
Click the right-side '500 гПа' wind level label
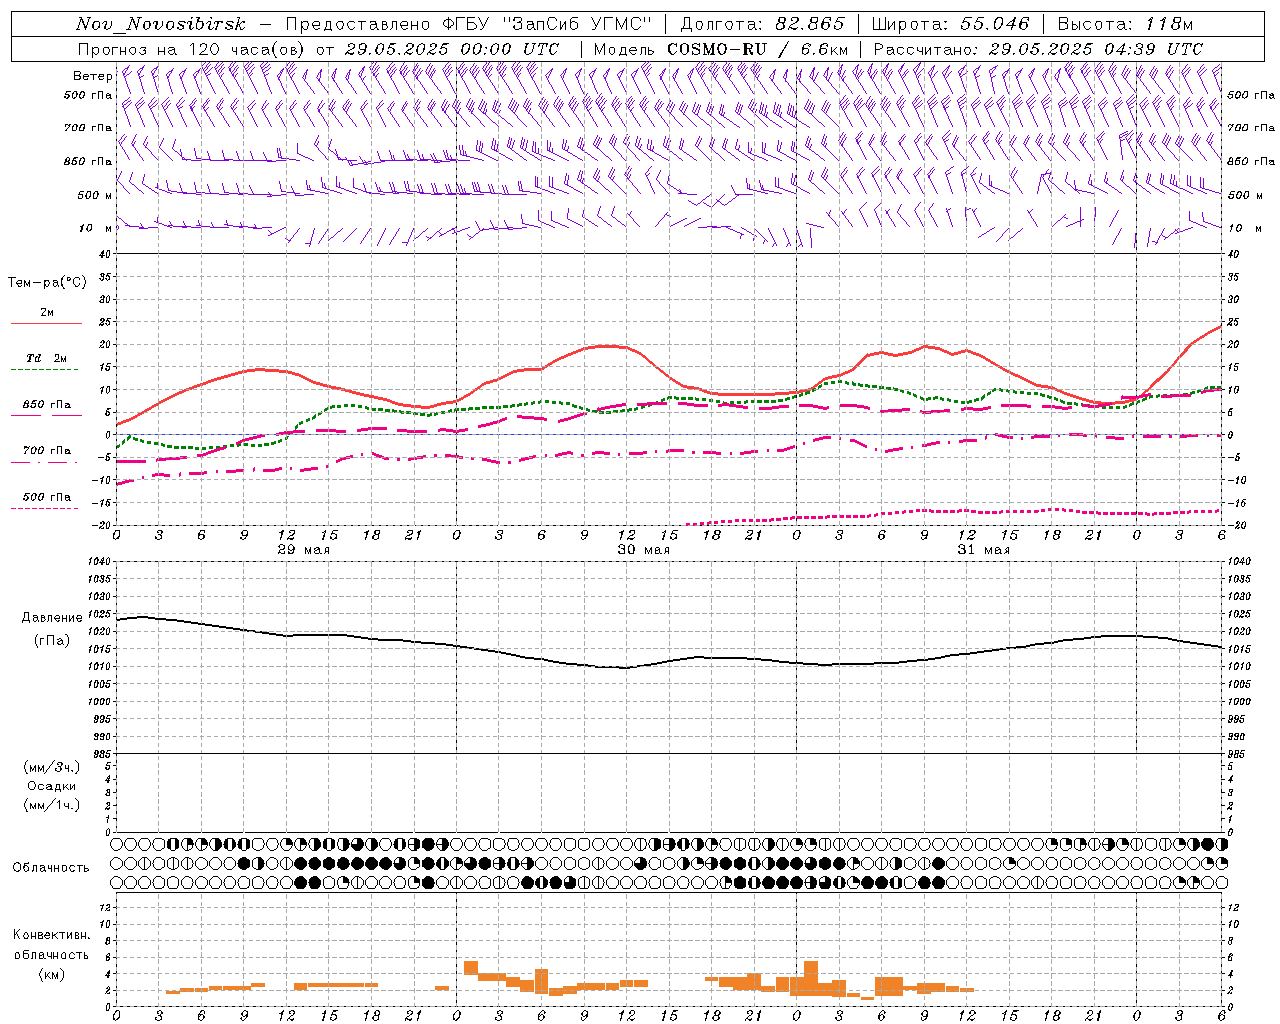click(x=1251, y=95)
